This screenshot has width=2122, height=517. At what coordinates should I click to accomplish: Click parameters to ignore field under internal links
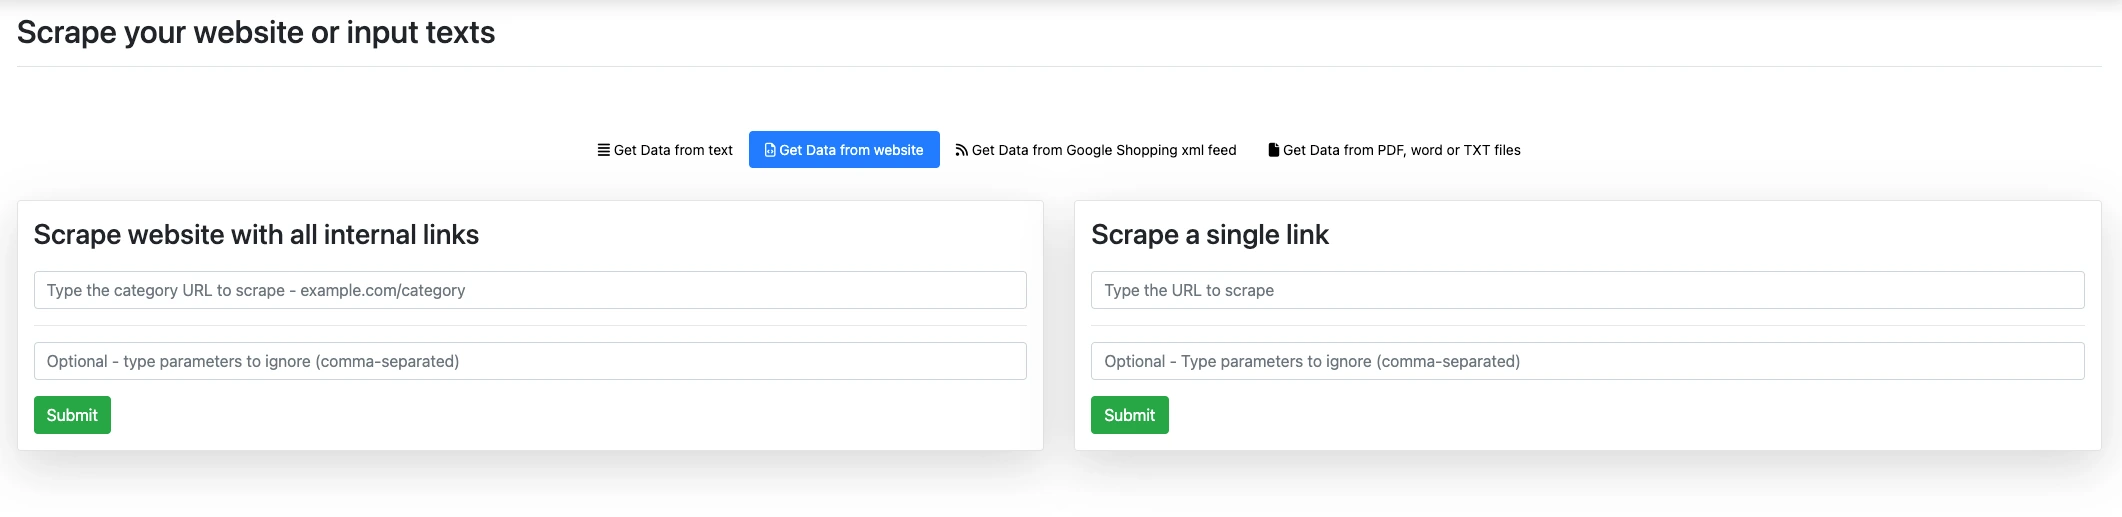(x=530, y=361)
